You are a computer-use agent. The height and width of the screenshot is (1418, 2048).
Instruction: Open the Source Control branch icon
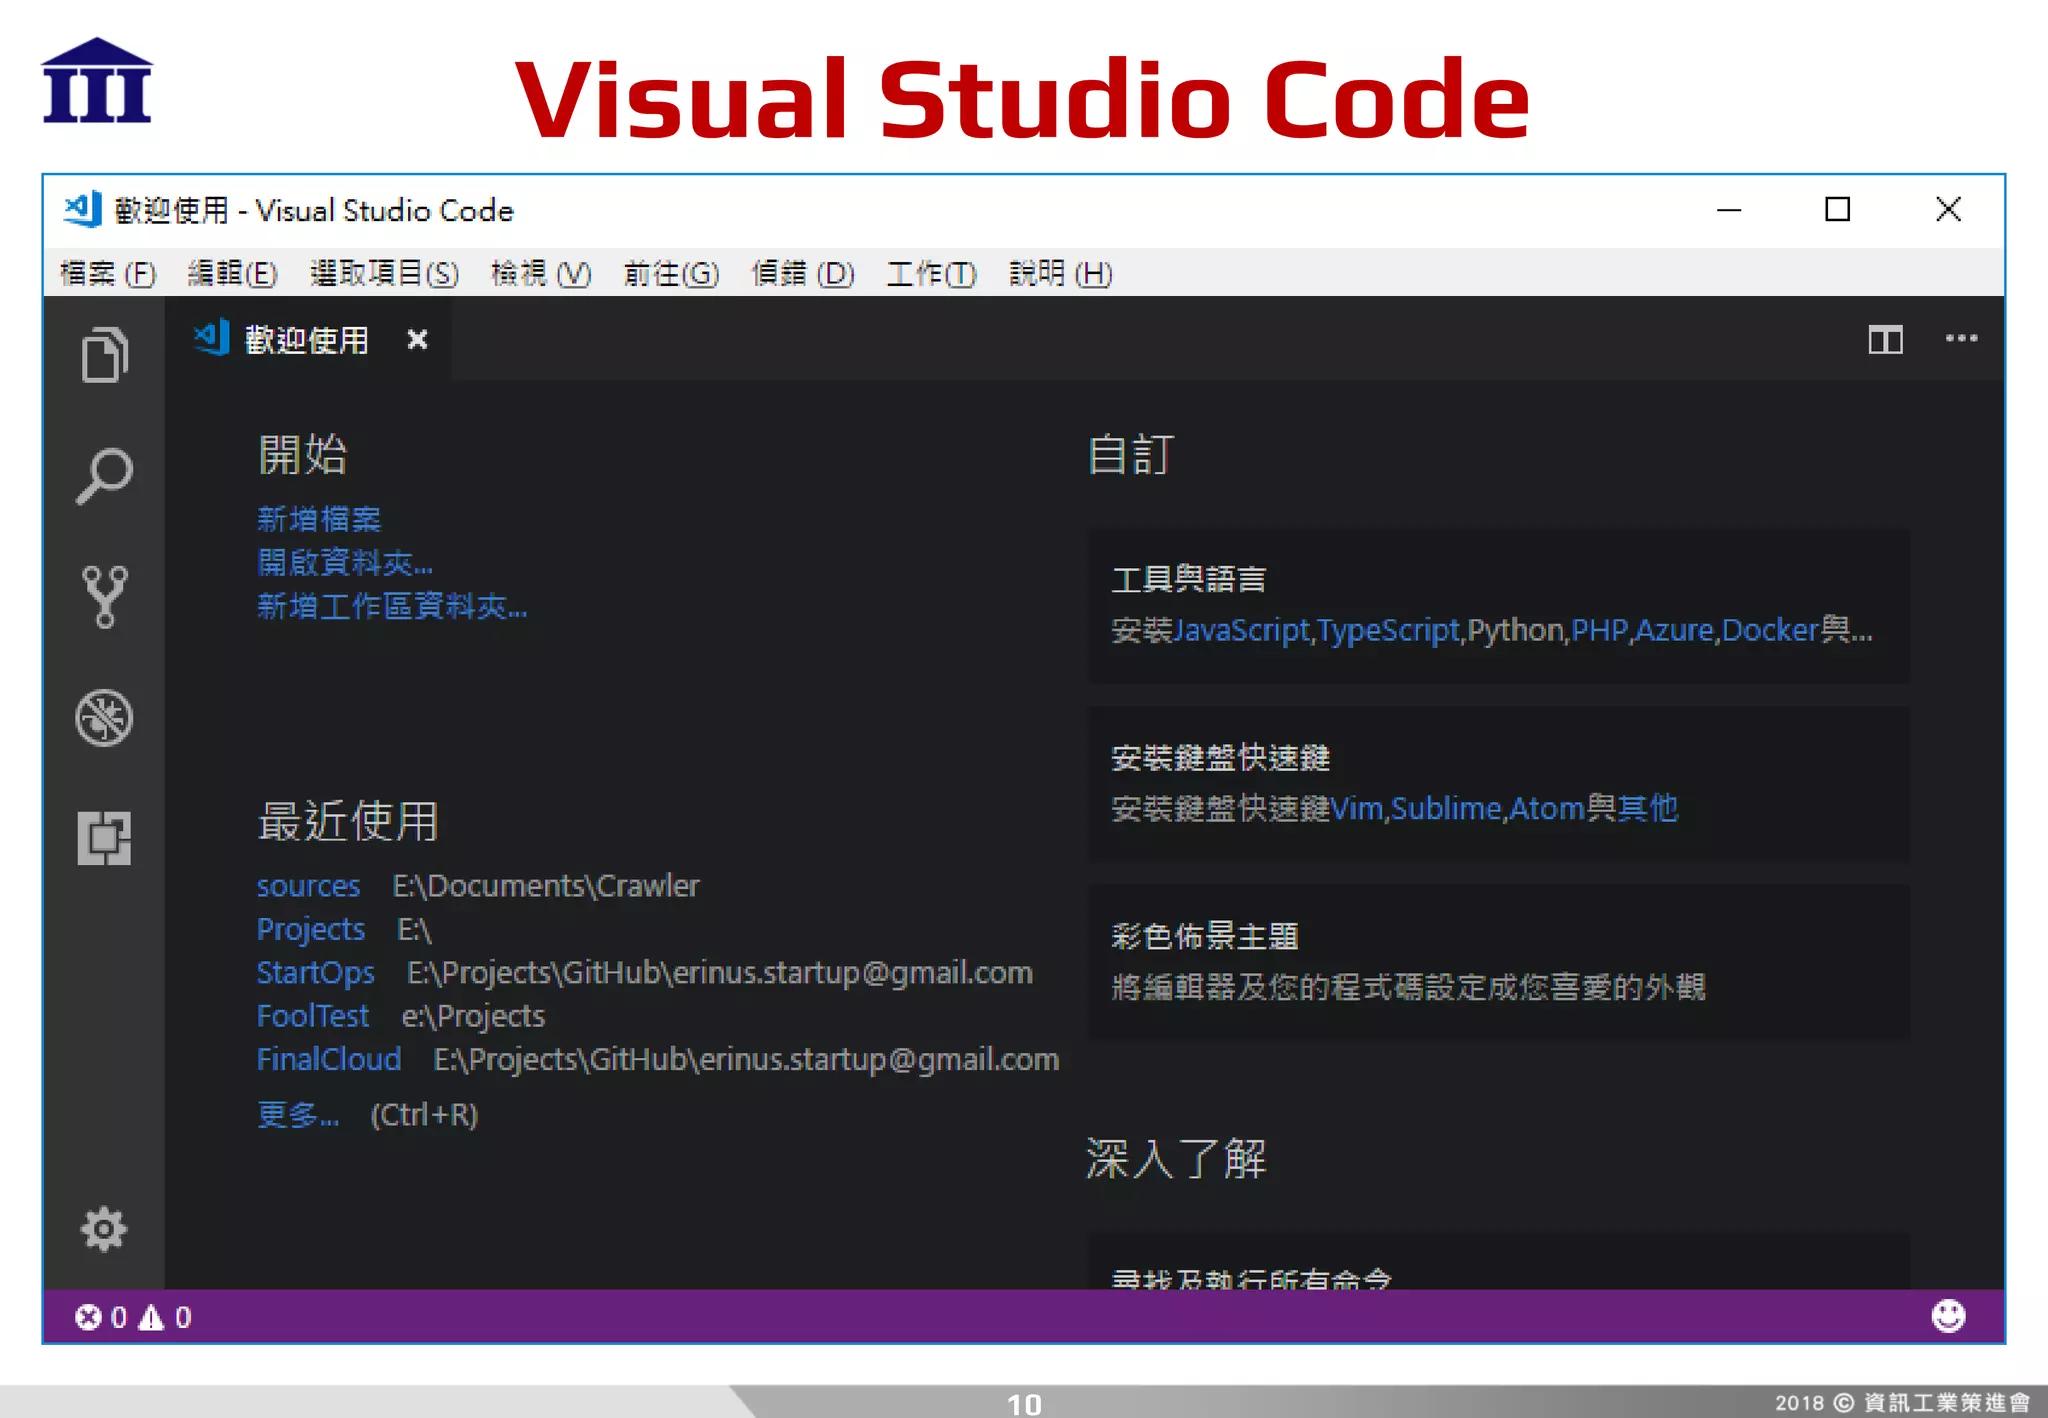tap(104, 596)
